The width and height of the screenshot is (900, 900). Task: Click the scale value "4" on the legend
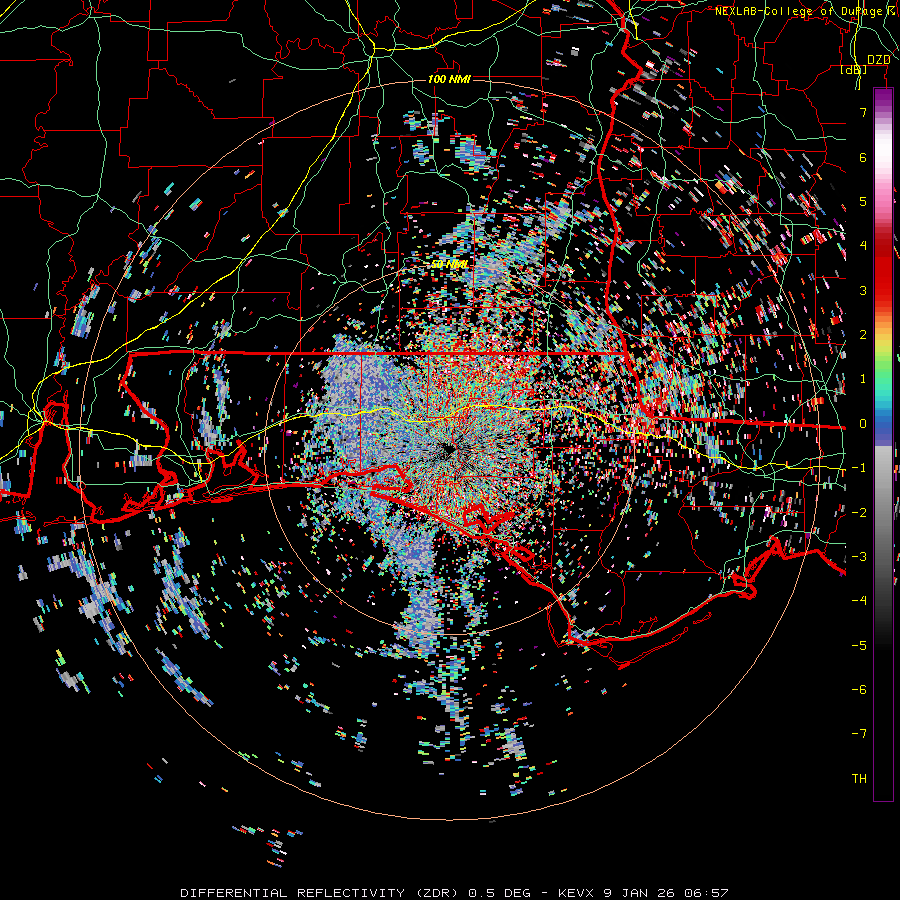863,246
